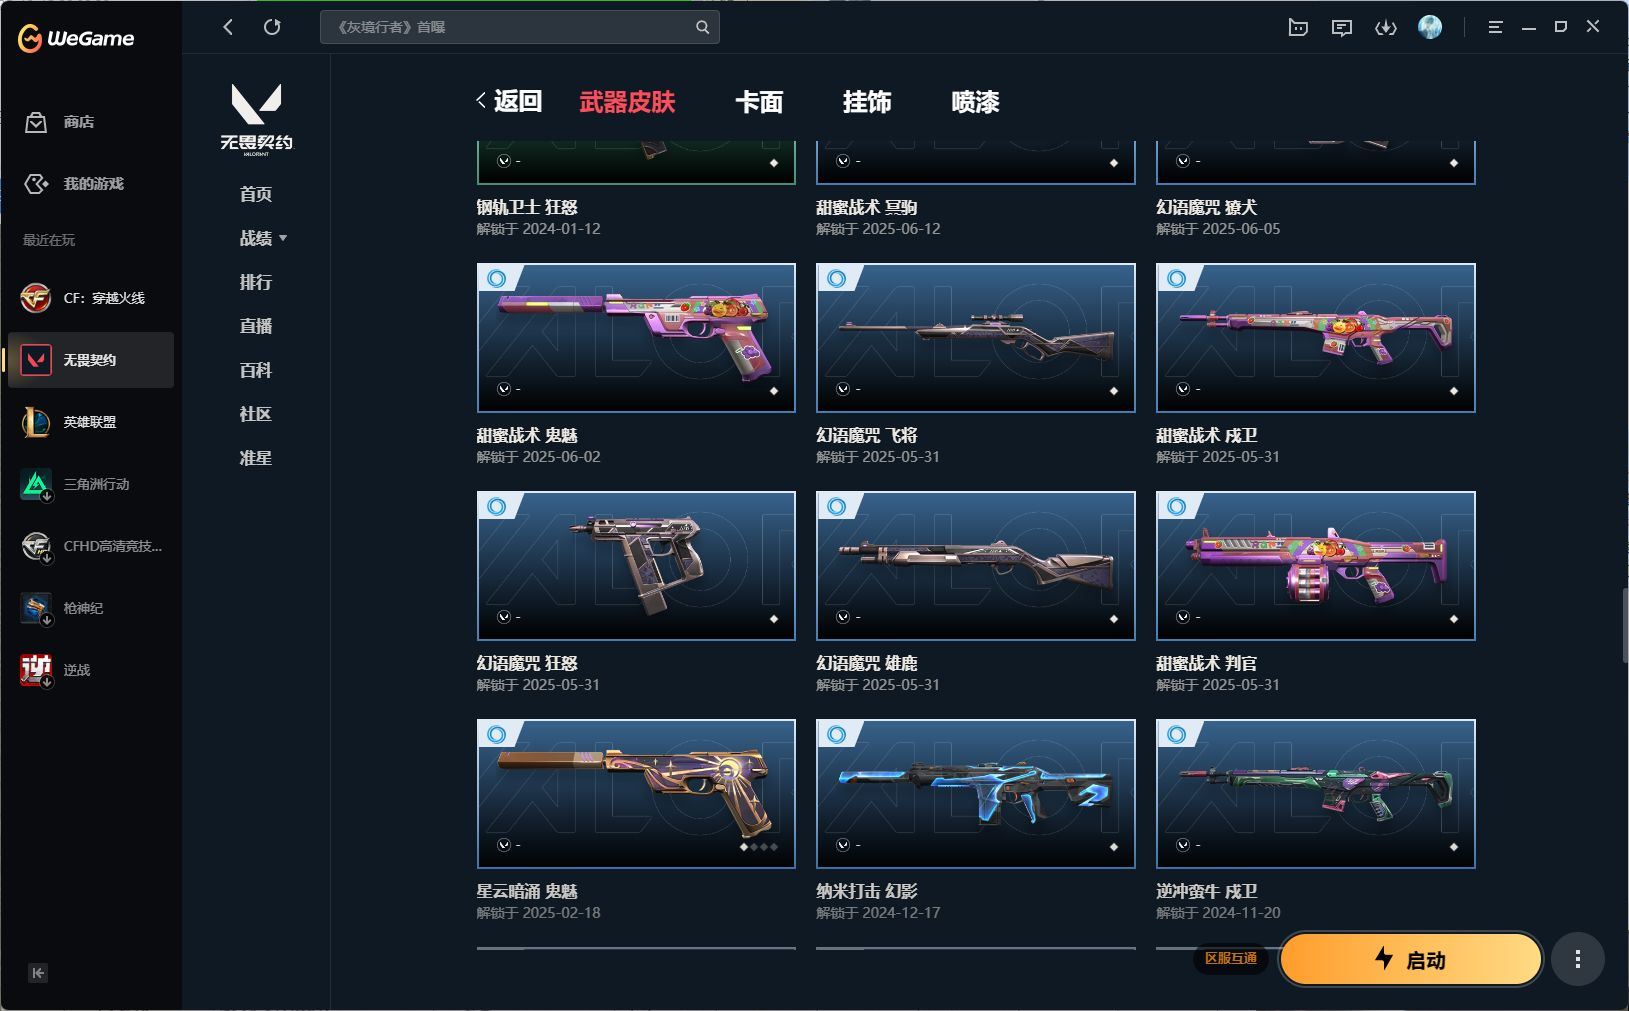Expand the 战绩 dropdown in game menu
This screenshot has height=1011, width=1629.
[x=283, y=238]
